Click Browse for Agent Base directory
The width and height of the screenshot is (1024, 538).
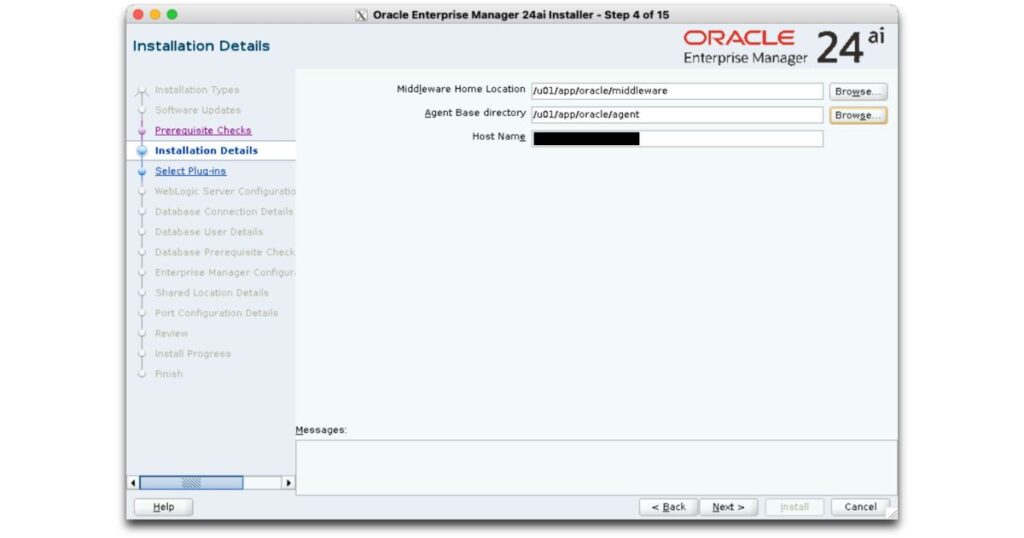[x=857, y=115]
